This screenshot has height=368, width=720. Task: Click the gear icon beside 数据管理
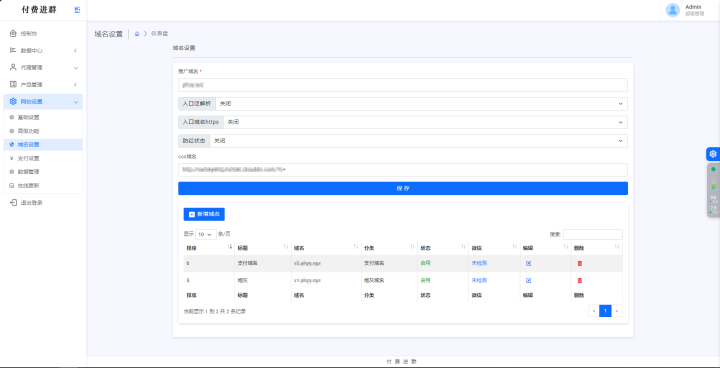12,171
